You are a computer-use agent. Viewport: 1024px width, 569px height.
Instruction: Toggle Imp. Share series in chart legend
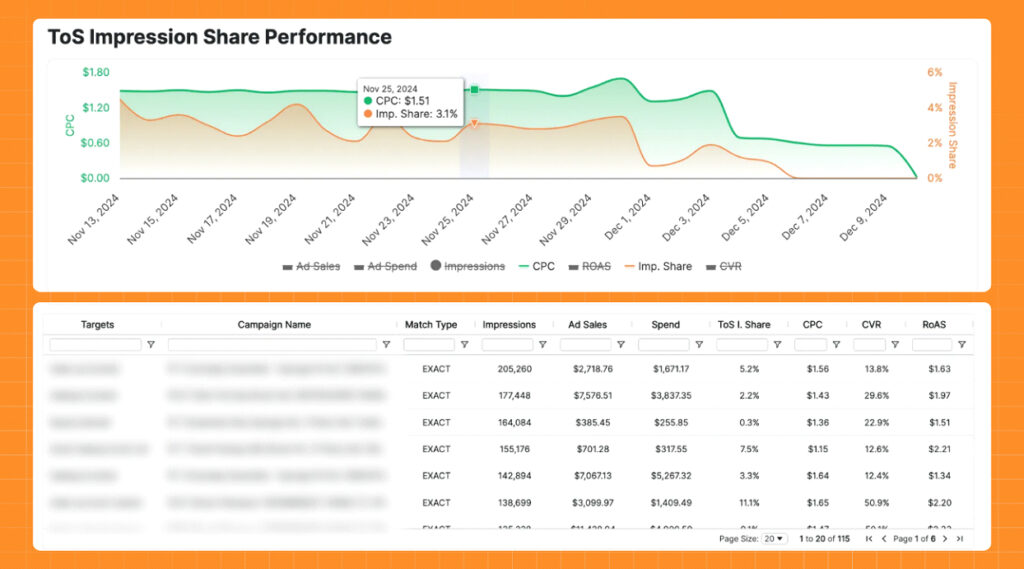click(656, 266)
